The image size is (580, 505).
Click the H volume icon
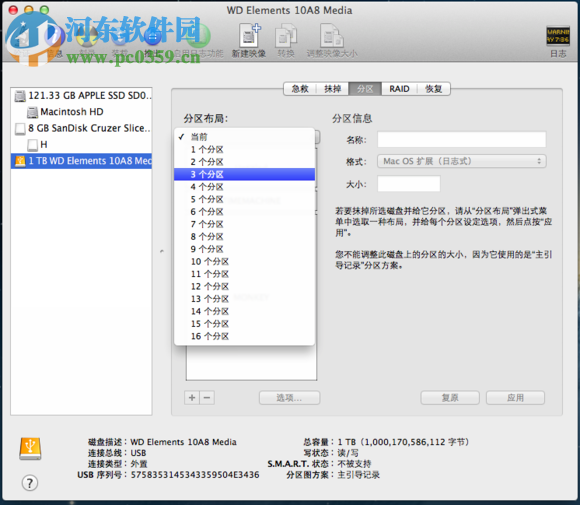tap(33, 145)
